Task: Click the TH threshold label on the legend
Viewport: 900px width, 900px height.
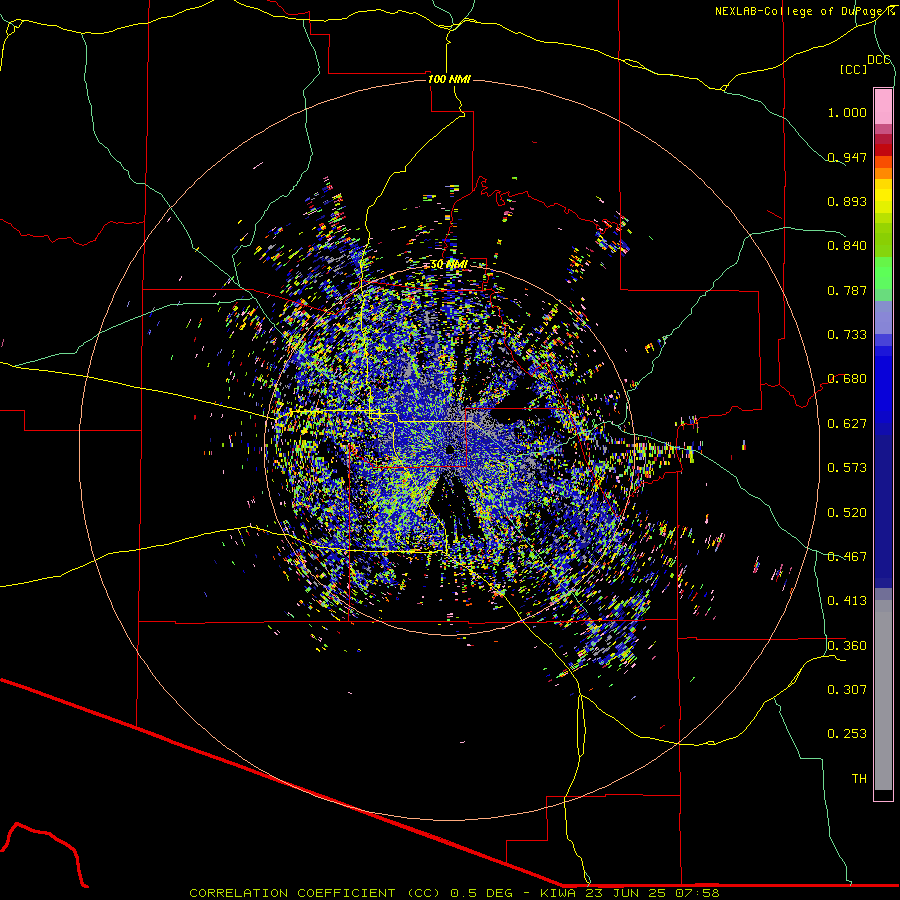Action: tap(859, 779)
